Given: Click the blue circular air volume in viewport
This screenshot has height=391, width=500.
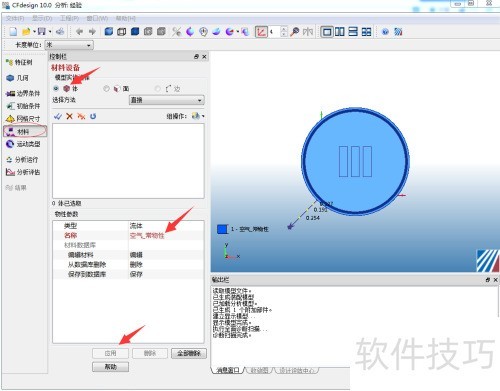Looking at the screenshot, I should (x=355, y=161).
